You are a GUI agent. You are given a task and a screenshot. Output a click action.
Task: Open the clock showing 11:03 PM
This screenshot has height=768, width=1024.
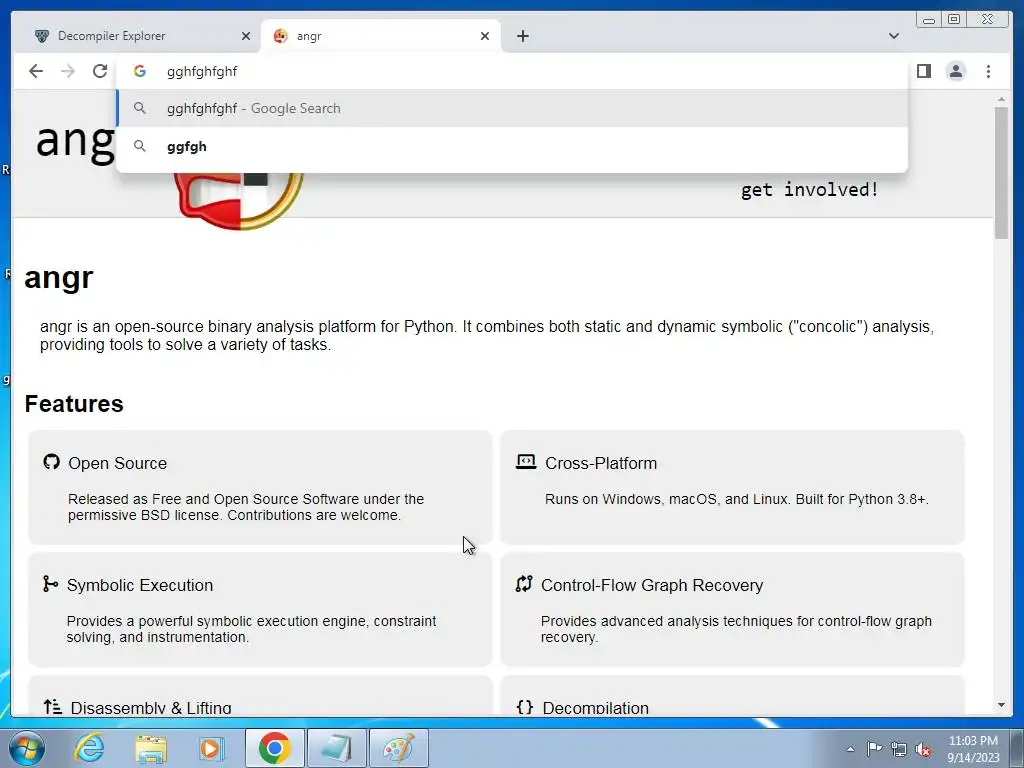pos(973,749)
